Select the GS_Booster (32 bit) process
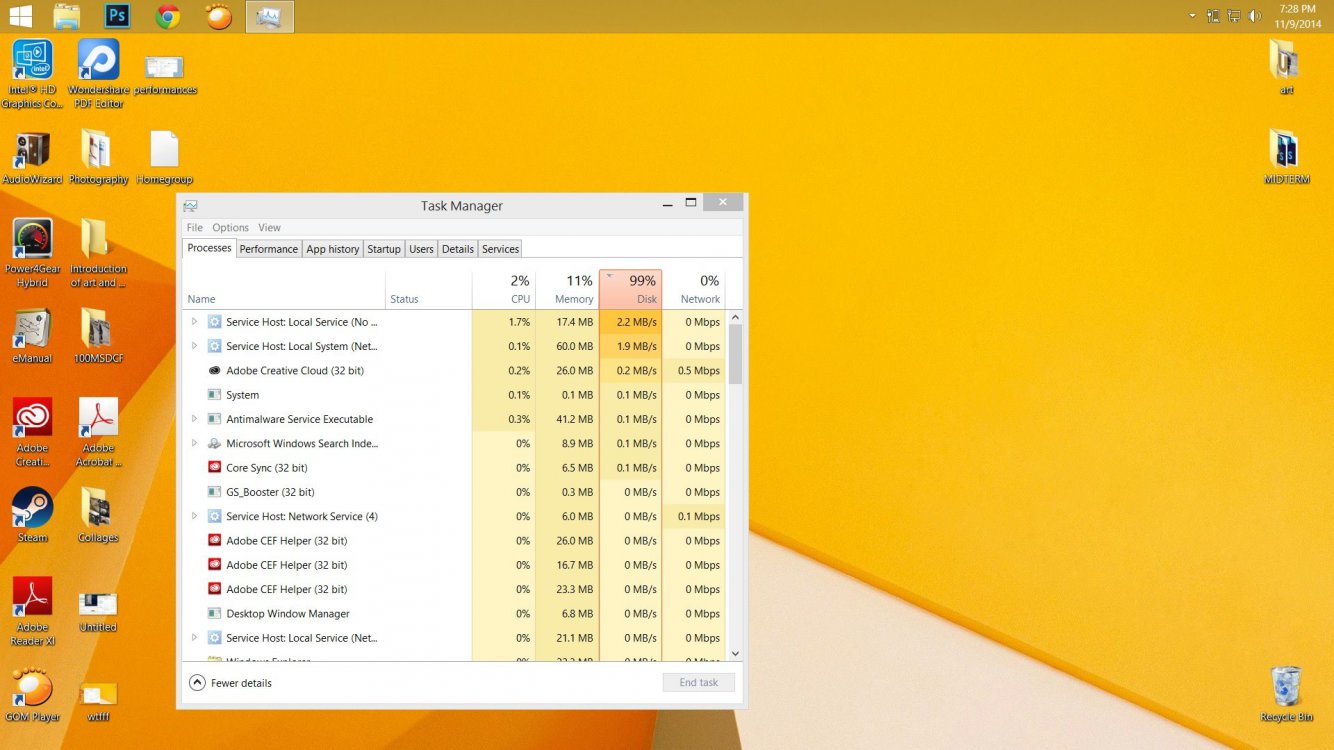 [455, 492]
